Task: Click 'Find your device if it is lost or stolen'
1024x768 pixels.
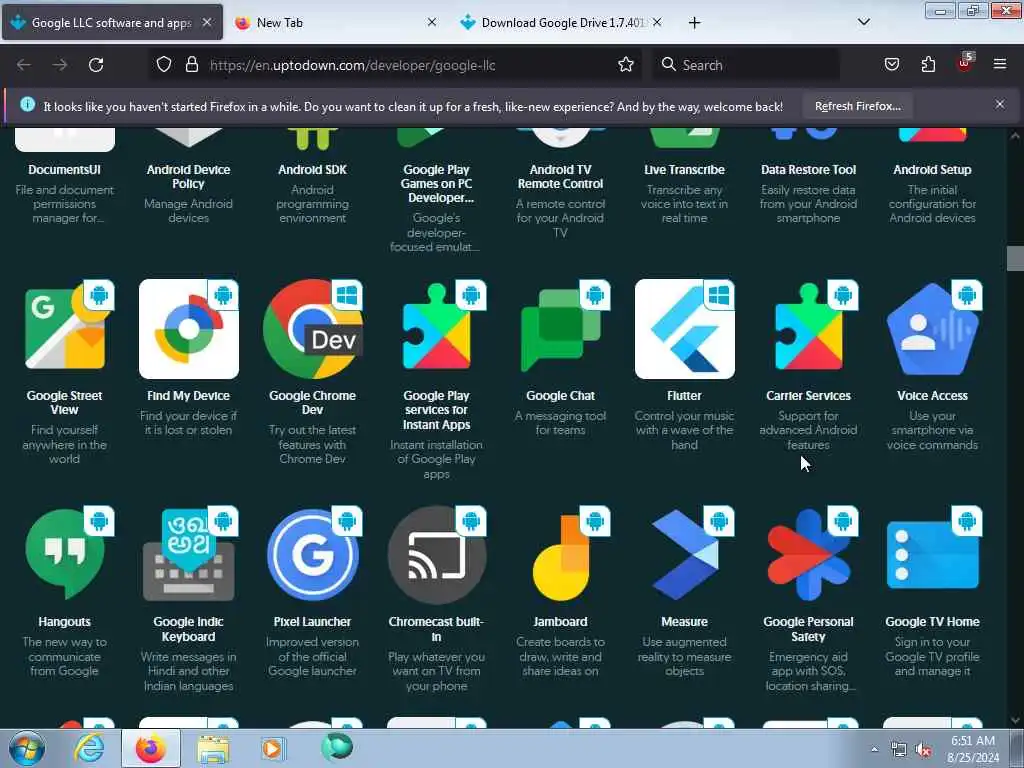Action: click(189, 423)
